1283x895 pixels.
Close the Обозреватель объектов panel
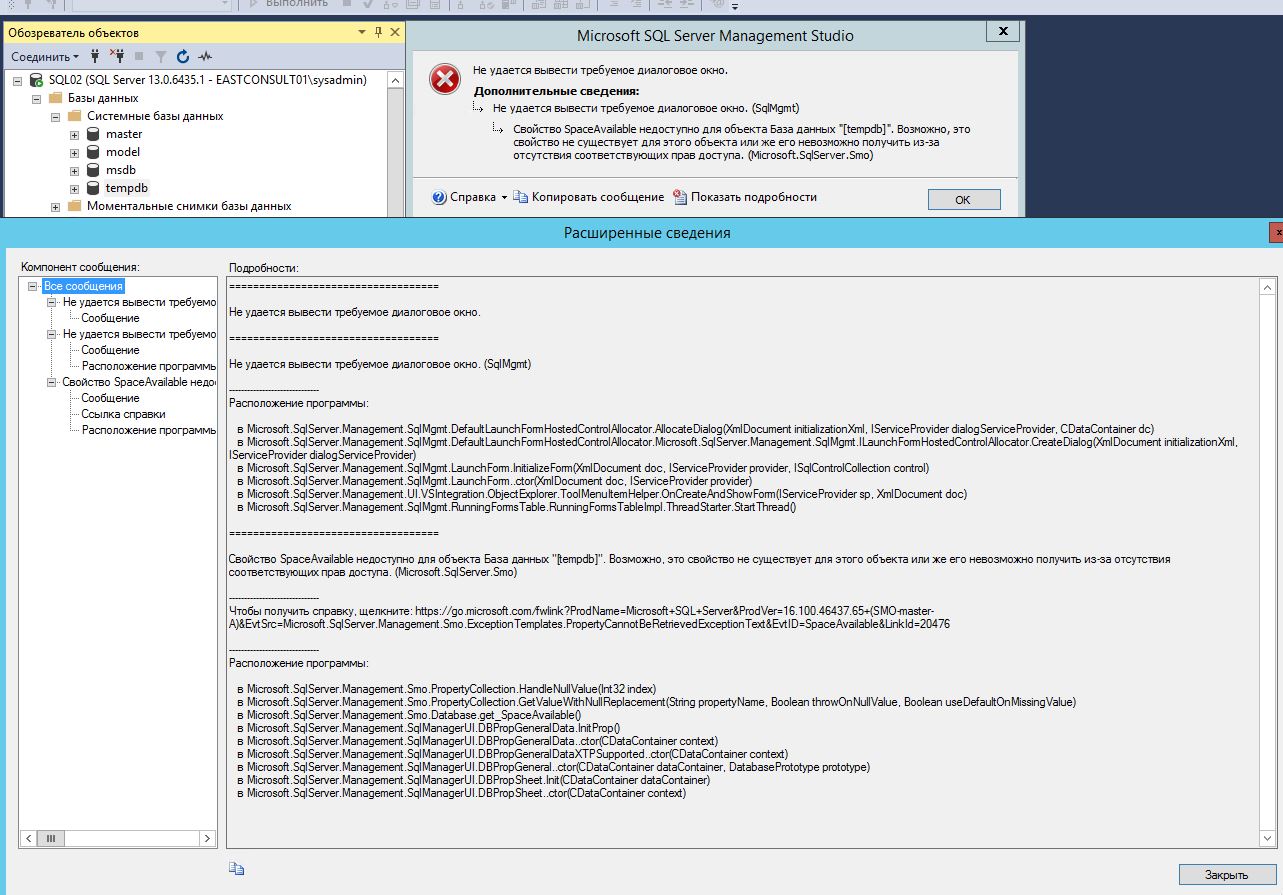tap(395, 33)
